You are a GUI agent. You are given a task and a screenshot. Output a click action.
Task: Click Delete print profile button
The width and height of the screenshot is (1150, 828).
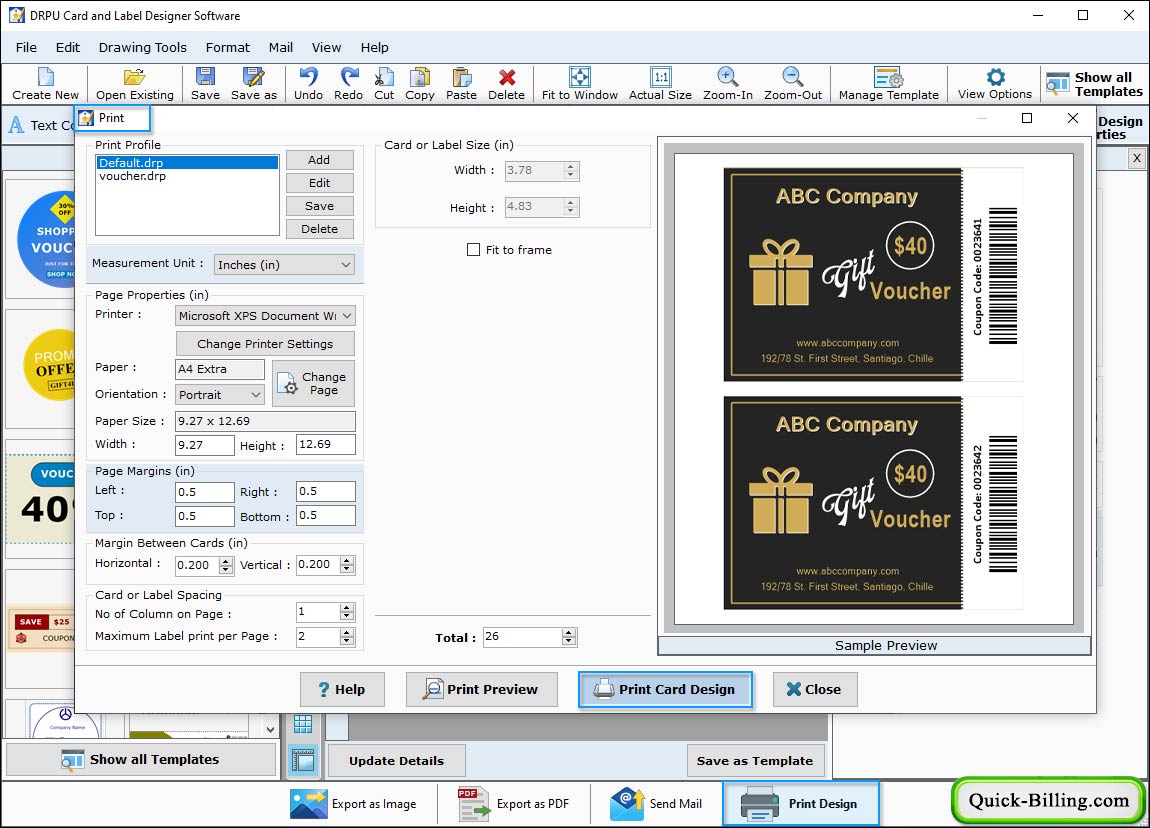point(319,229)
